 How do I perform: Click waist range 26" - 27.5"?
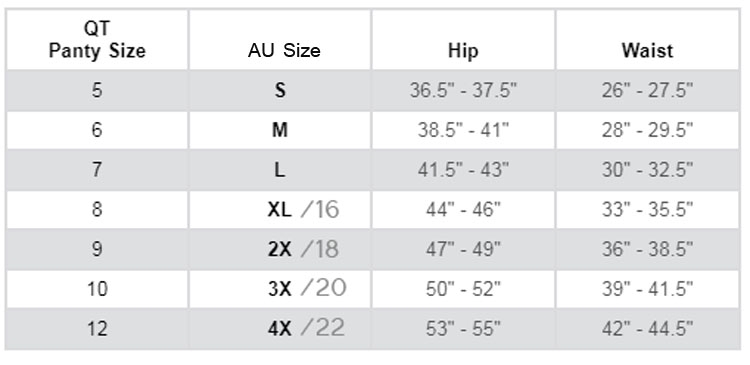coord(648,90)
